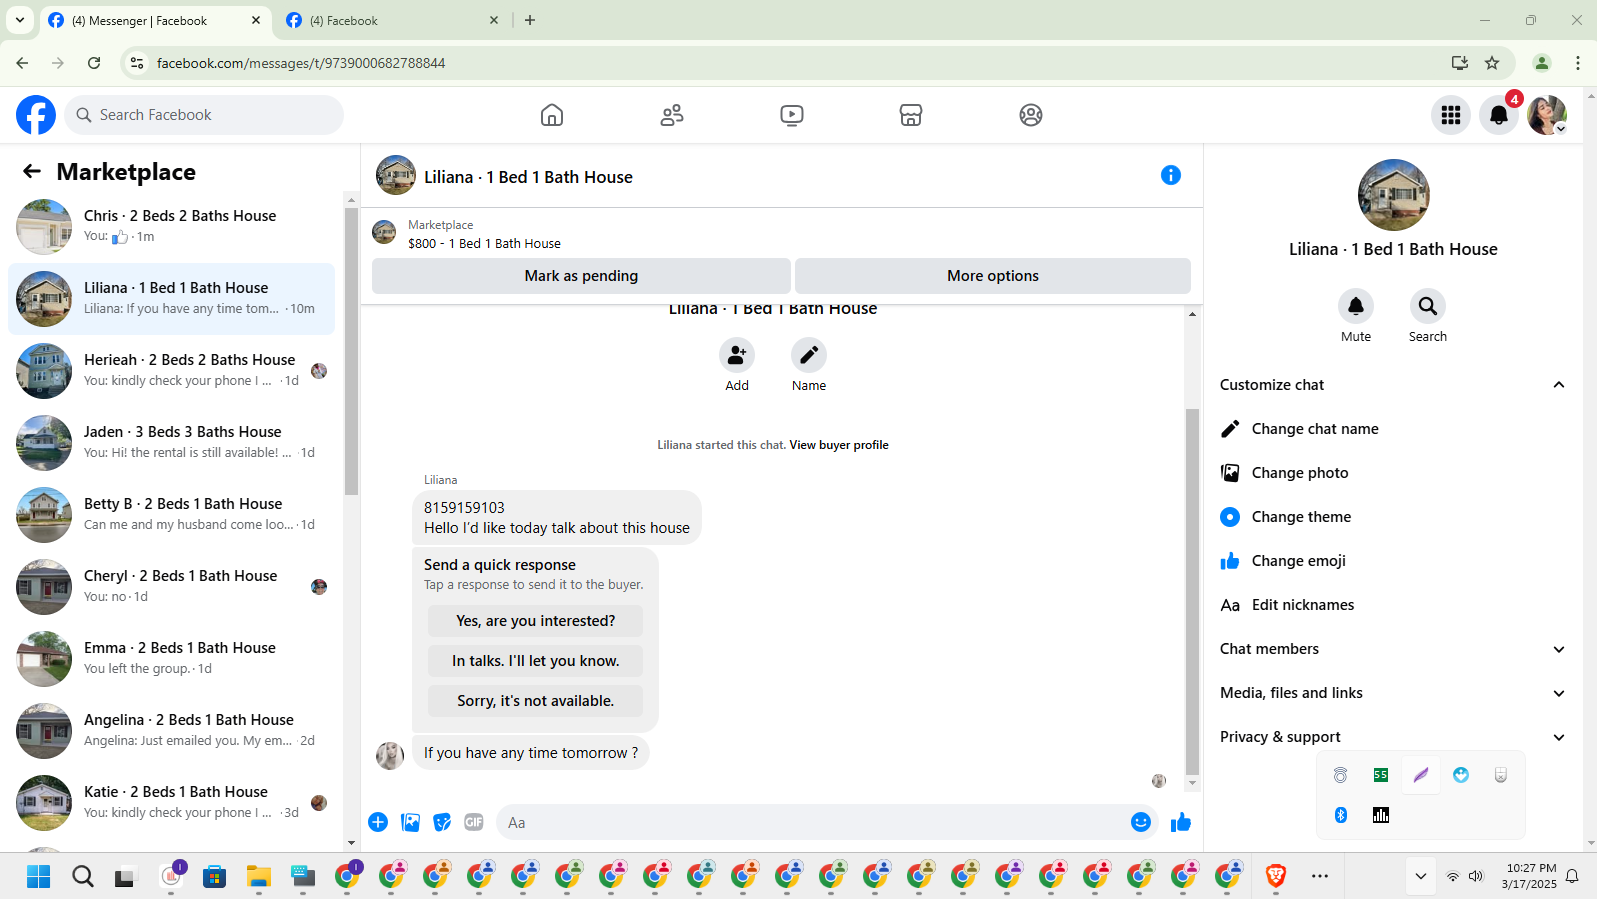Open File Explorer from the taskbar
The image size is (1597, 899).
point(259,877)
